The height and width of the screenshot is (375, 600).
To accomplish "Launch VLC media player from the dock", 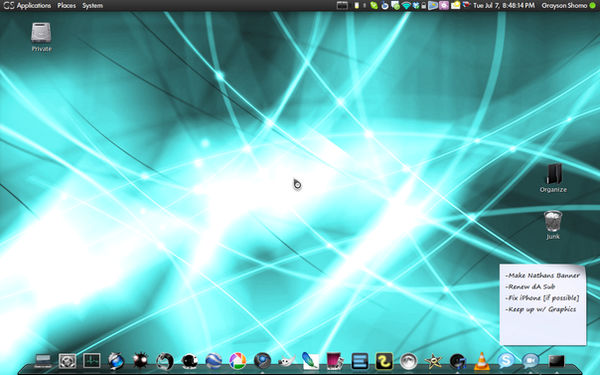I will [481, 361].
